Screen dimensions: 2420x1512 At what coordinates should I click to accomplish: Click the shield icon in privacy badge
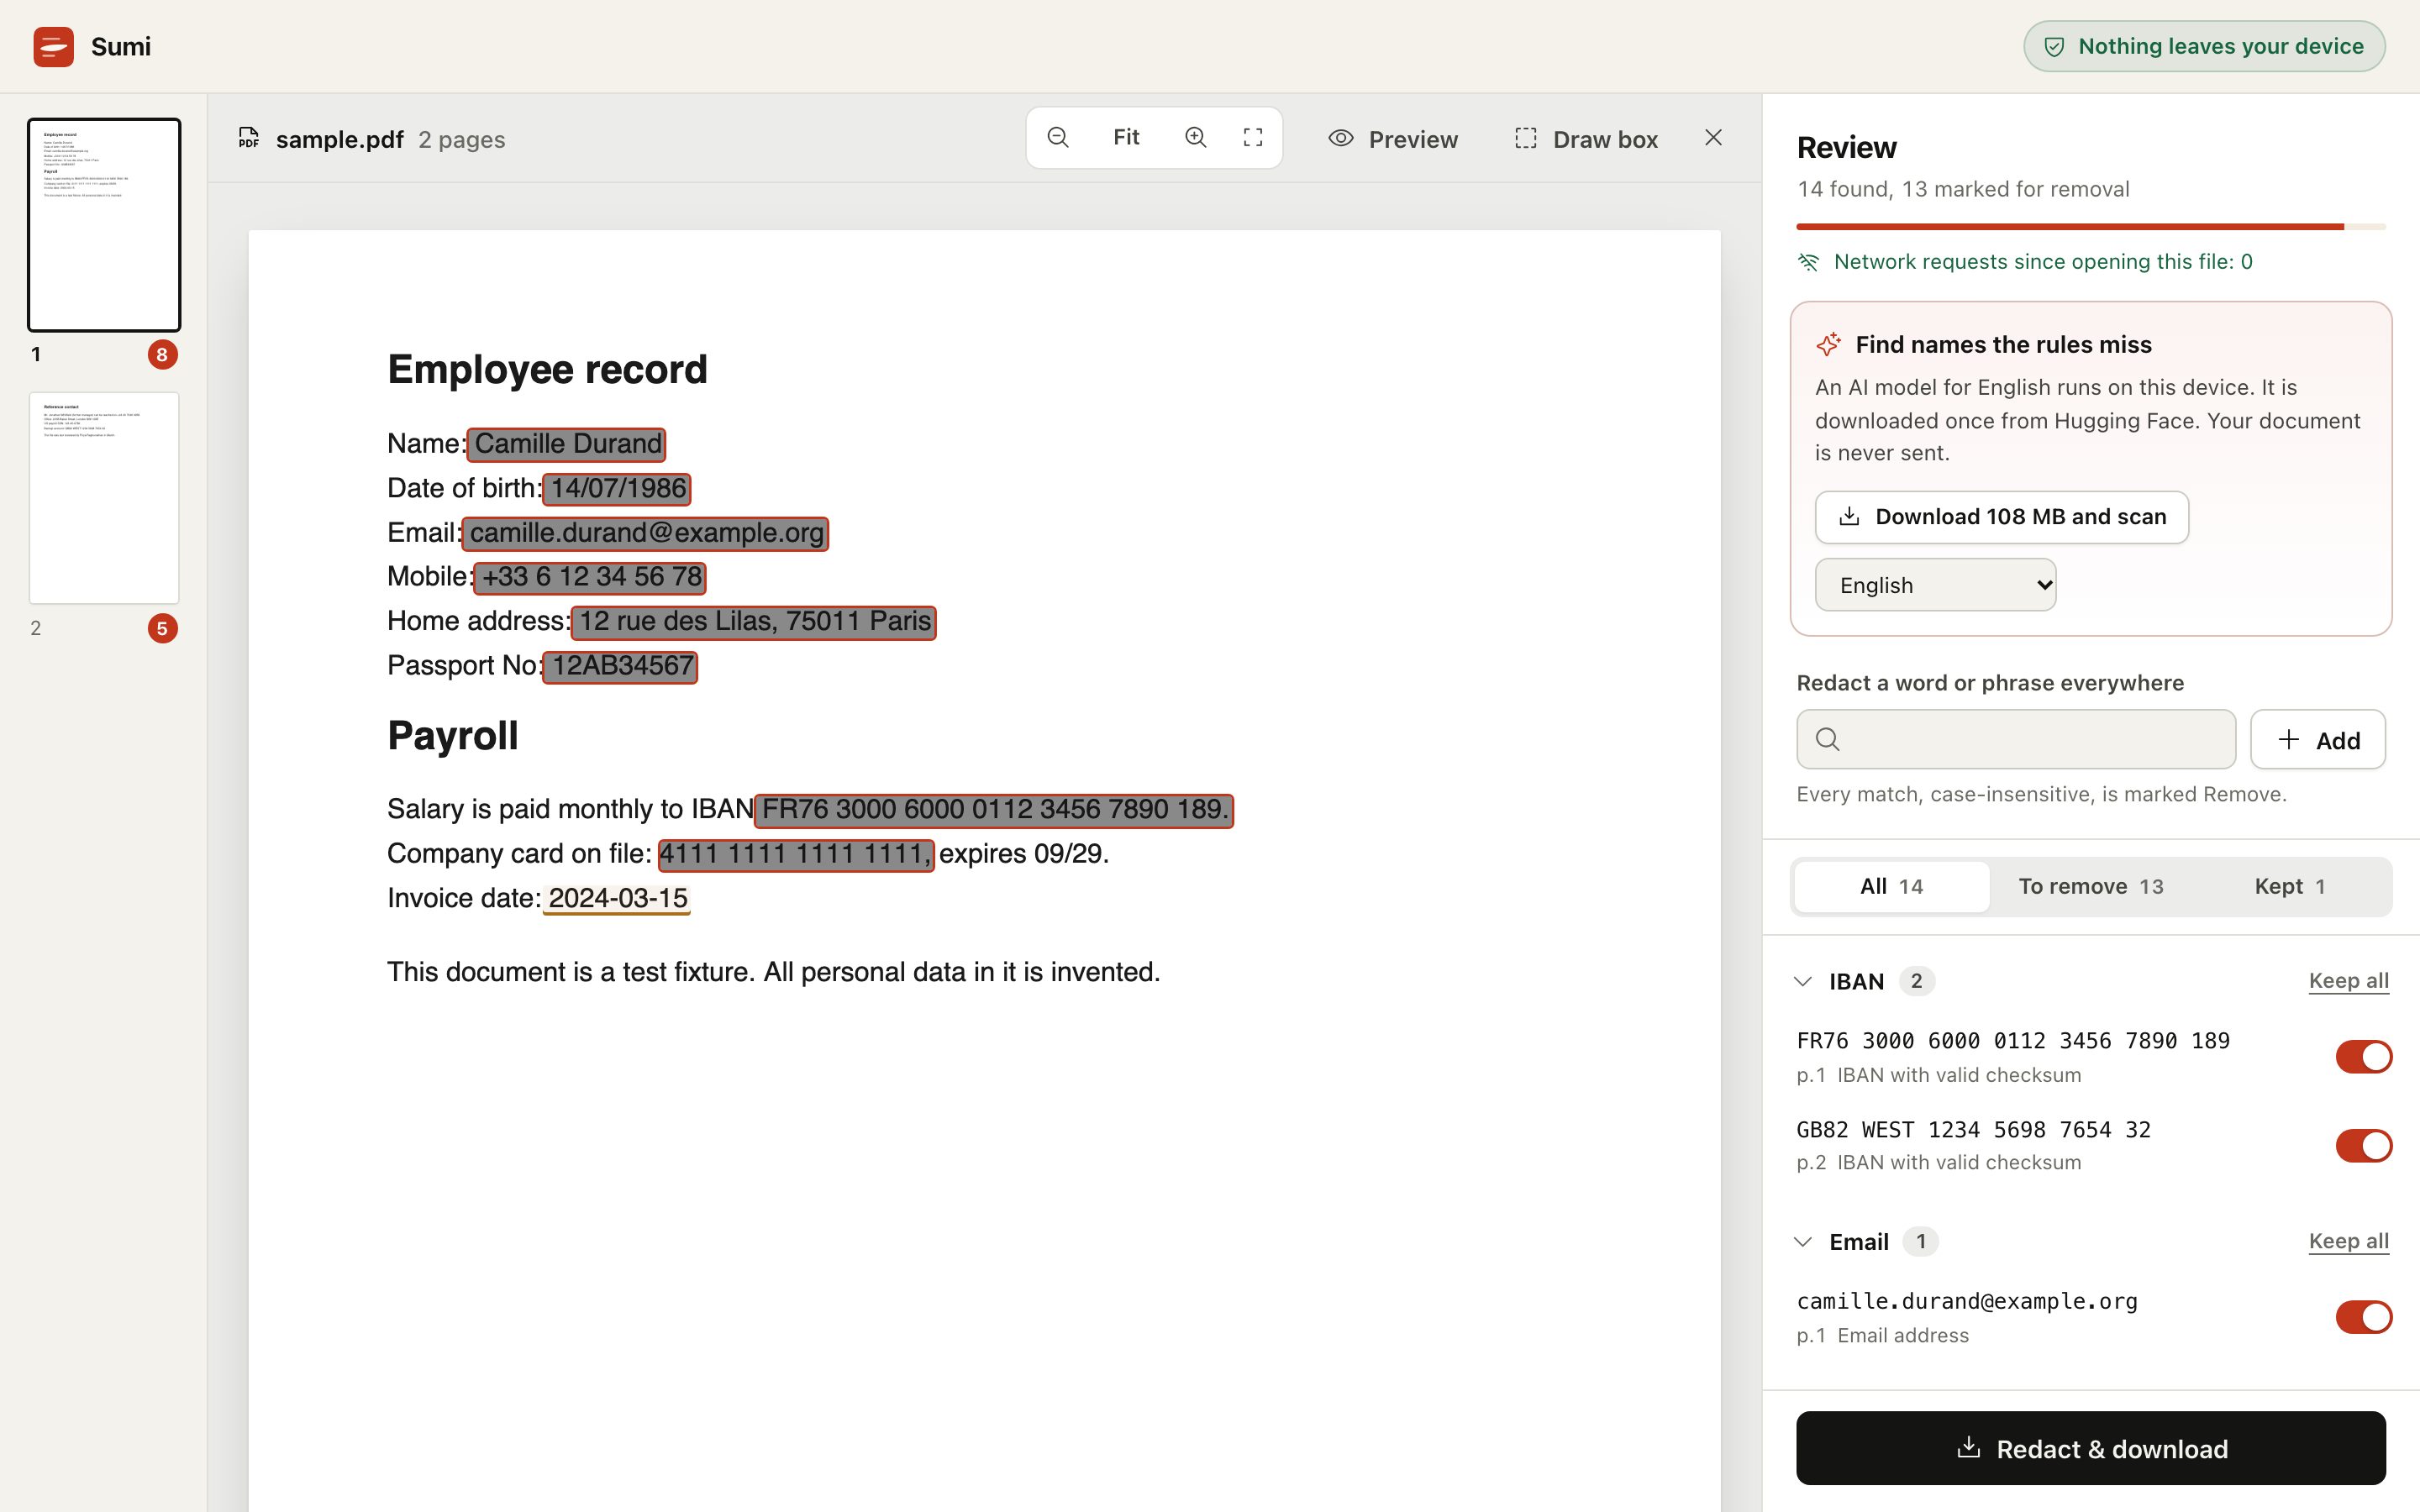(2054, 47)
